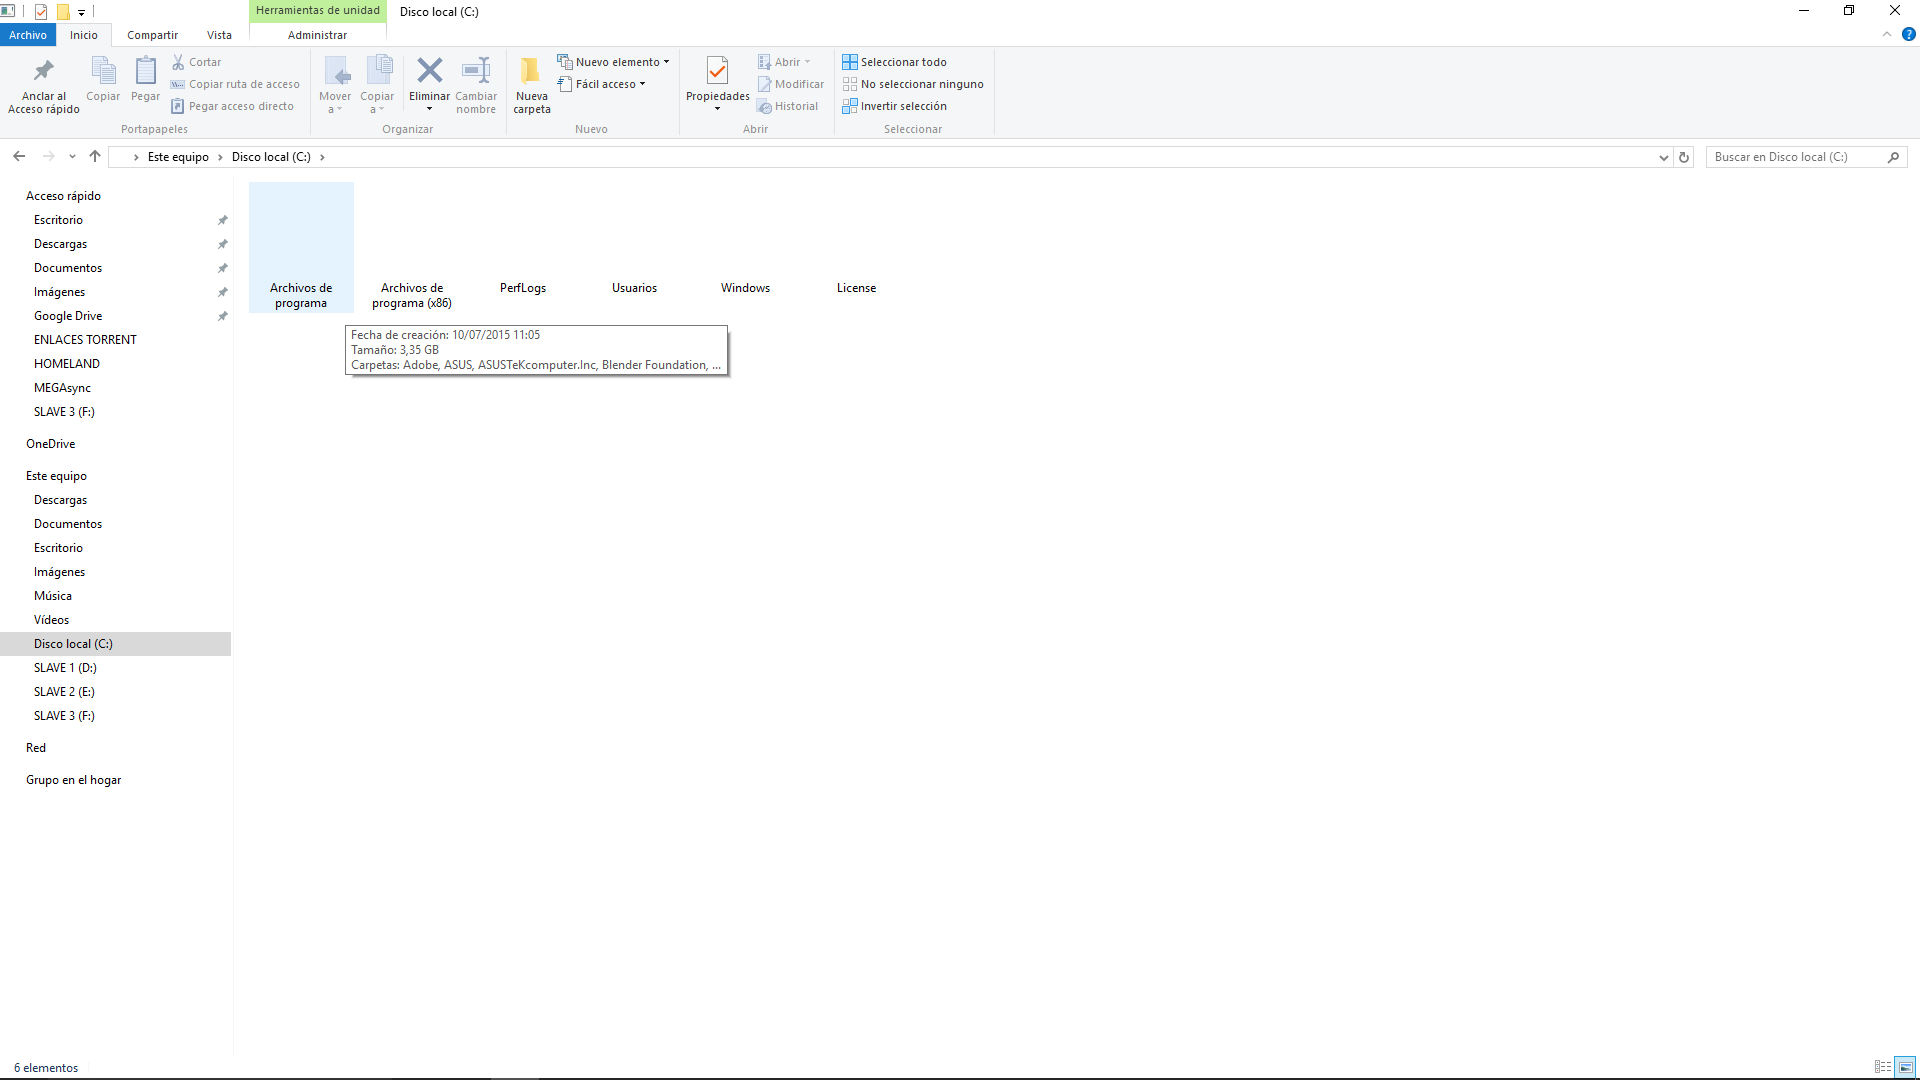
Task: Click the Help question mark icon
Action: pyautogui.click(x=1908, y=34)
